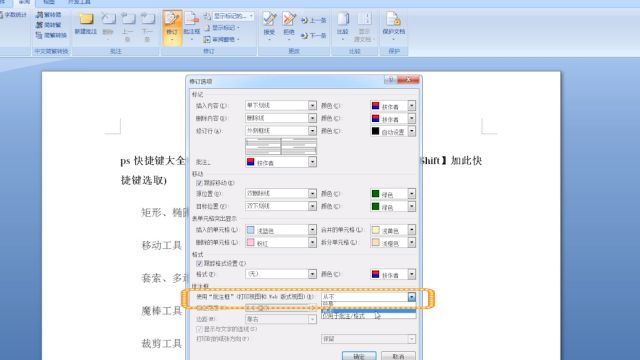Open the 审阅窗格 reviewing pane
The image size is (640, 360).
pos(221,40)
